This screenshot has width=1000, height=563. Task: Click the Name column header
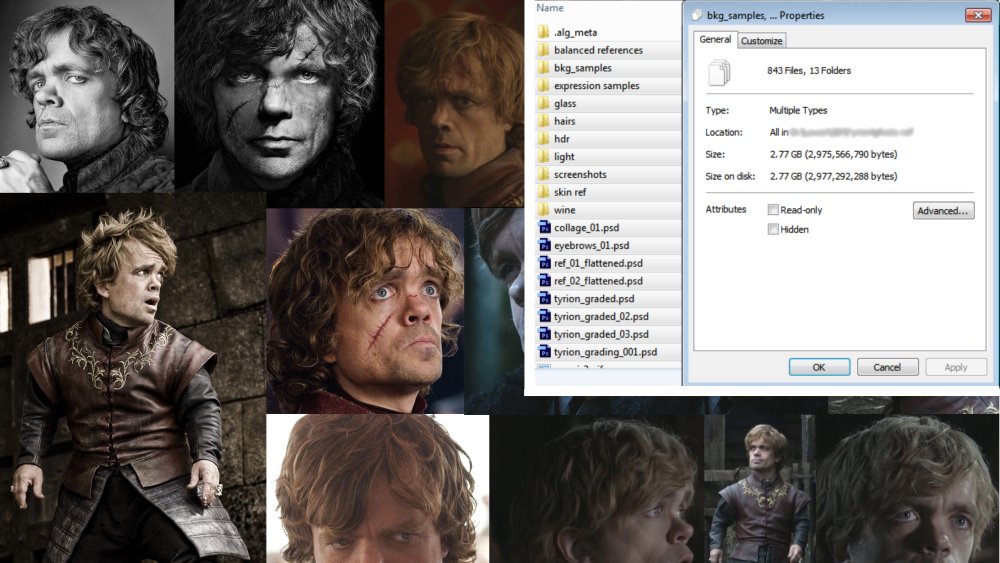tap(550, 8)
